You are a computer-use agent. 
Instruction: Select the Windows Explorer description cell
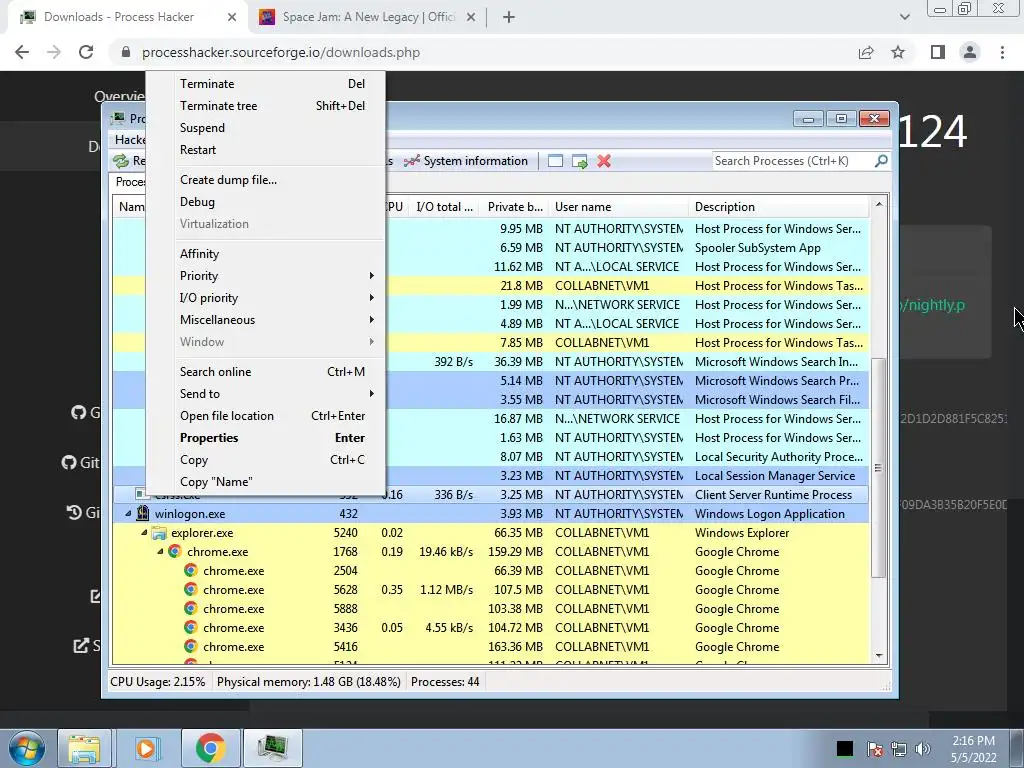pyautogui.click(x=742, y=533)
